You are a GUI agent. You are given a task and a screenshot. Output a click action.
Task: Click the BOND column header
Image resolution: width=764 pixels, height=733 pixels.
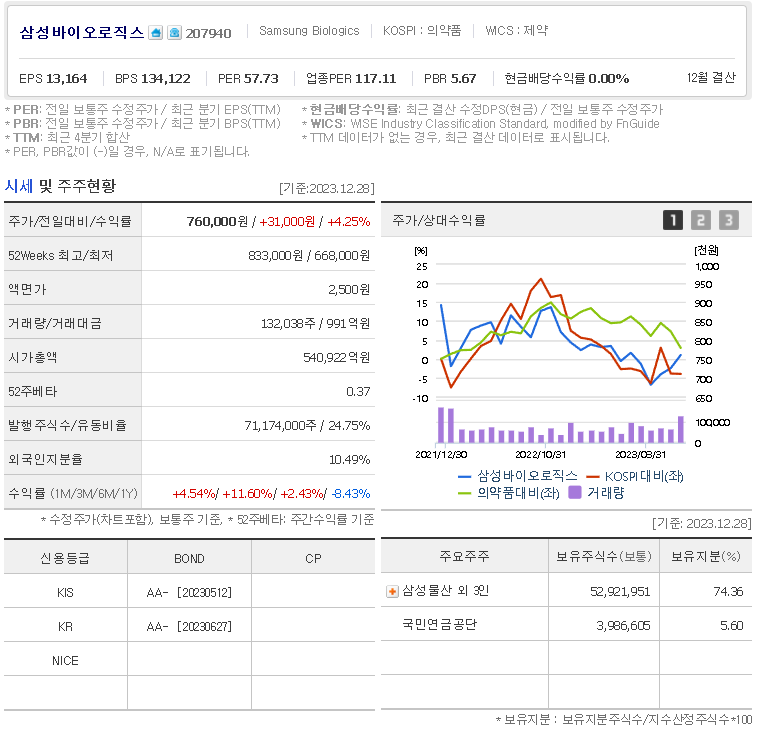(x=189, y=559)
